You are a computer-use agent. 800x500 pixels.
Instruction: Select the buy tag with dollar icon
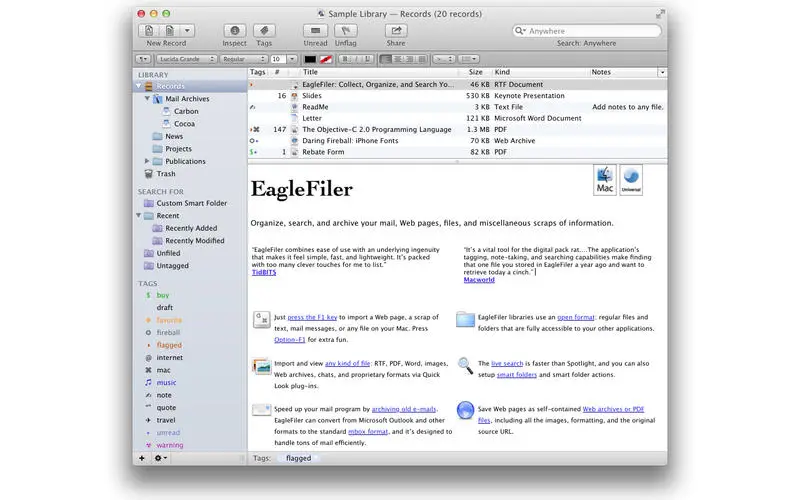pos(162,295)
